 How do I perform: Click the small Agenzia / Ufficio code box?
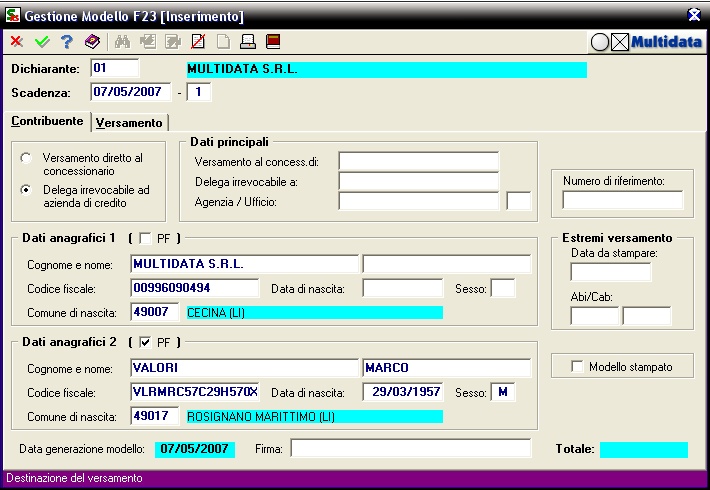(x=518, y=201)
